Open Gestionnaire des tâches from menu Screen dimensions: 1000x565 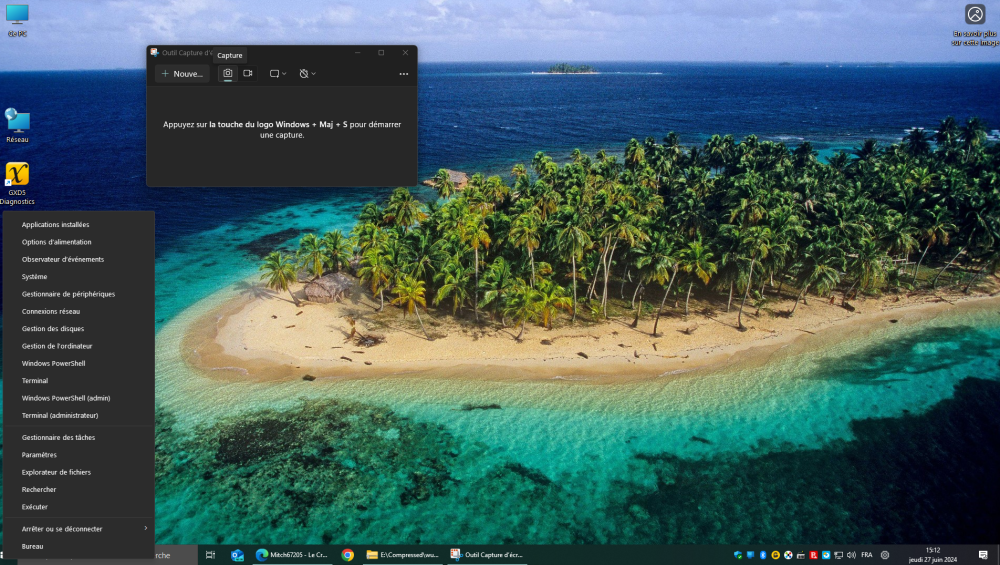(x=58, y=438)
